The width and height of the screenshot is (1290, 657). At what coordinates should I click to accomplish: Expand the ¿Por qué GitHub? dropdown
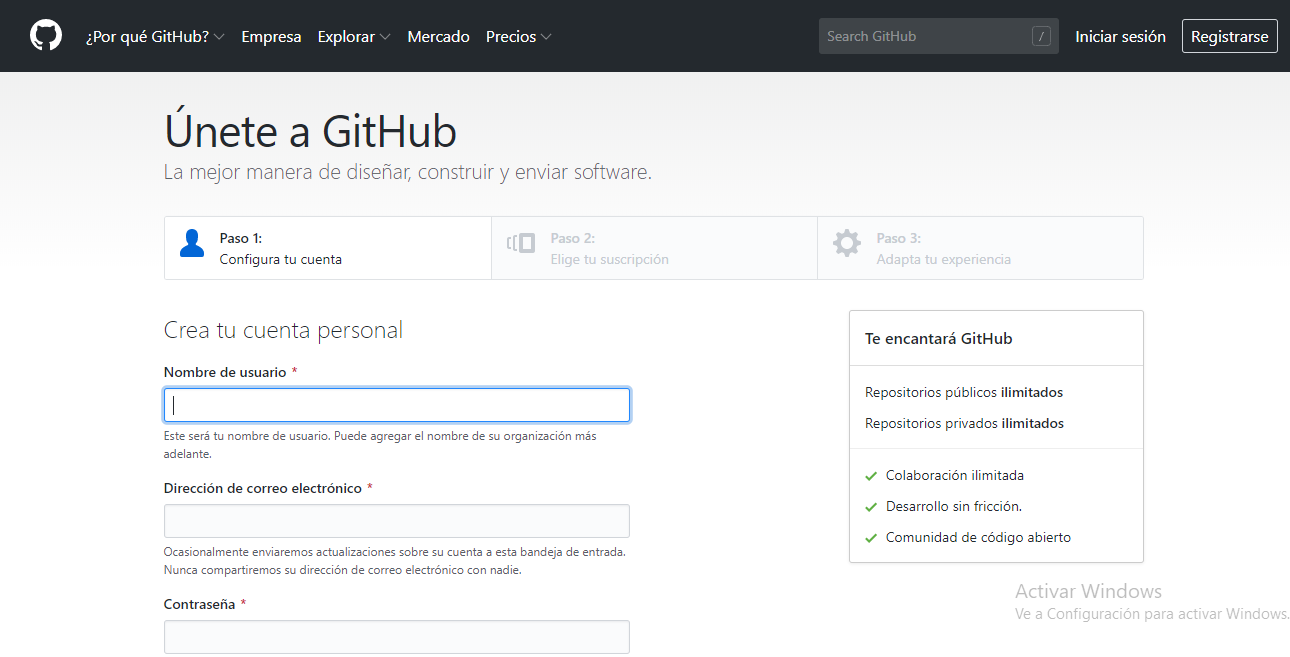[x=155, y=37]
